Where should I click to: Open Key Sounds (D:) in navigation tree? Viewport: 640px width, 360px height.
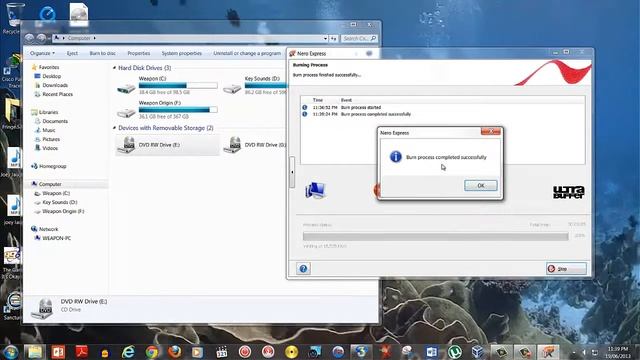click(x=60, y=202)
